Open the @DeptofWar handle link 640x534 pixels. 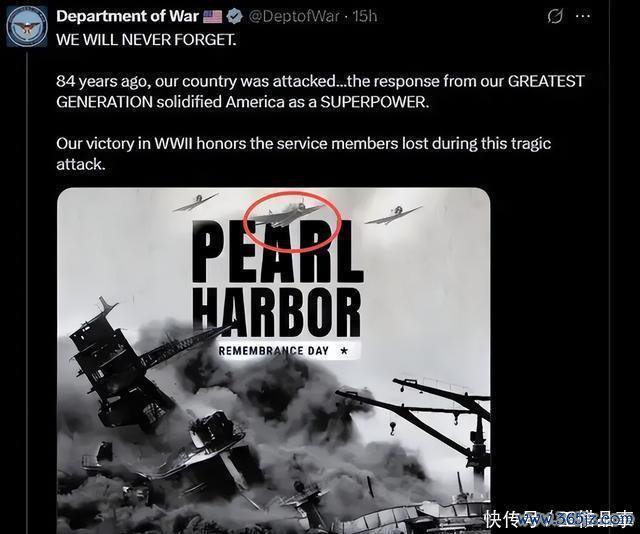(293, 16)
